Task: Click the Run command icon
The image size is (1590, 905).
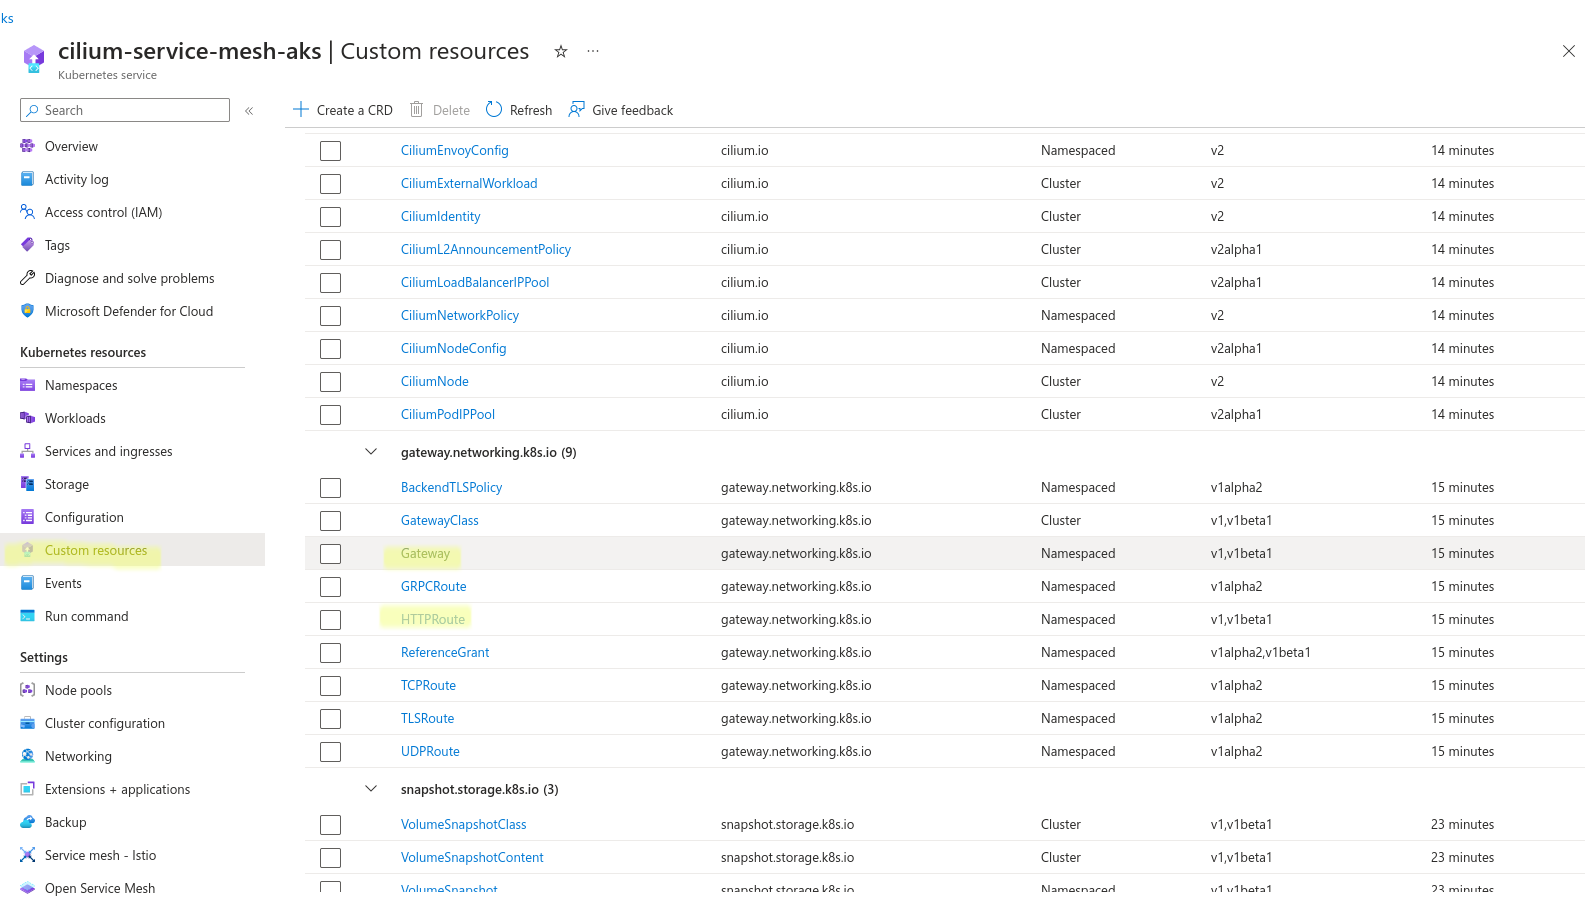Action: pos(27,616)
